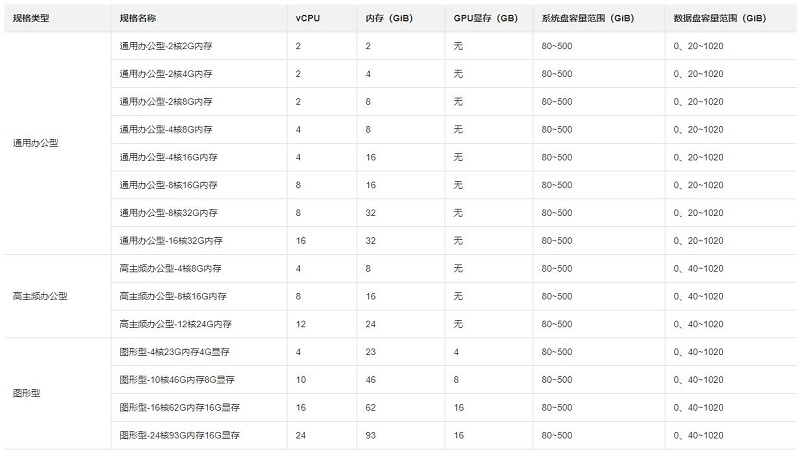Click the 内存 (GiB) column header
This screenshot has width=800, height=452.
[389, 18]
